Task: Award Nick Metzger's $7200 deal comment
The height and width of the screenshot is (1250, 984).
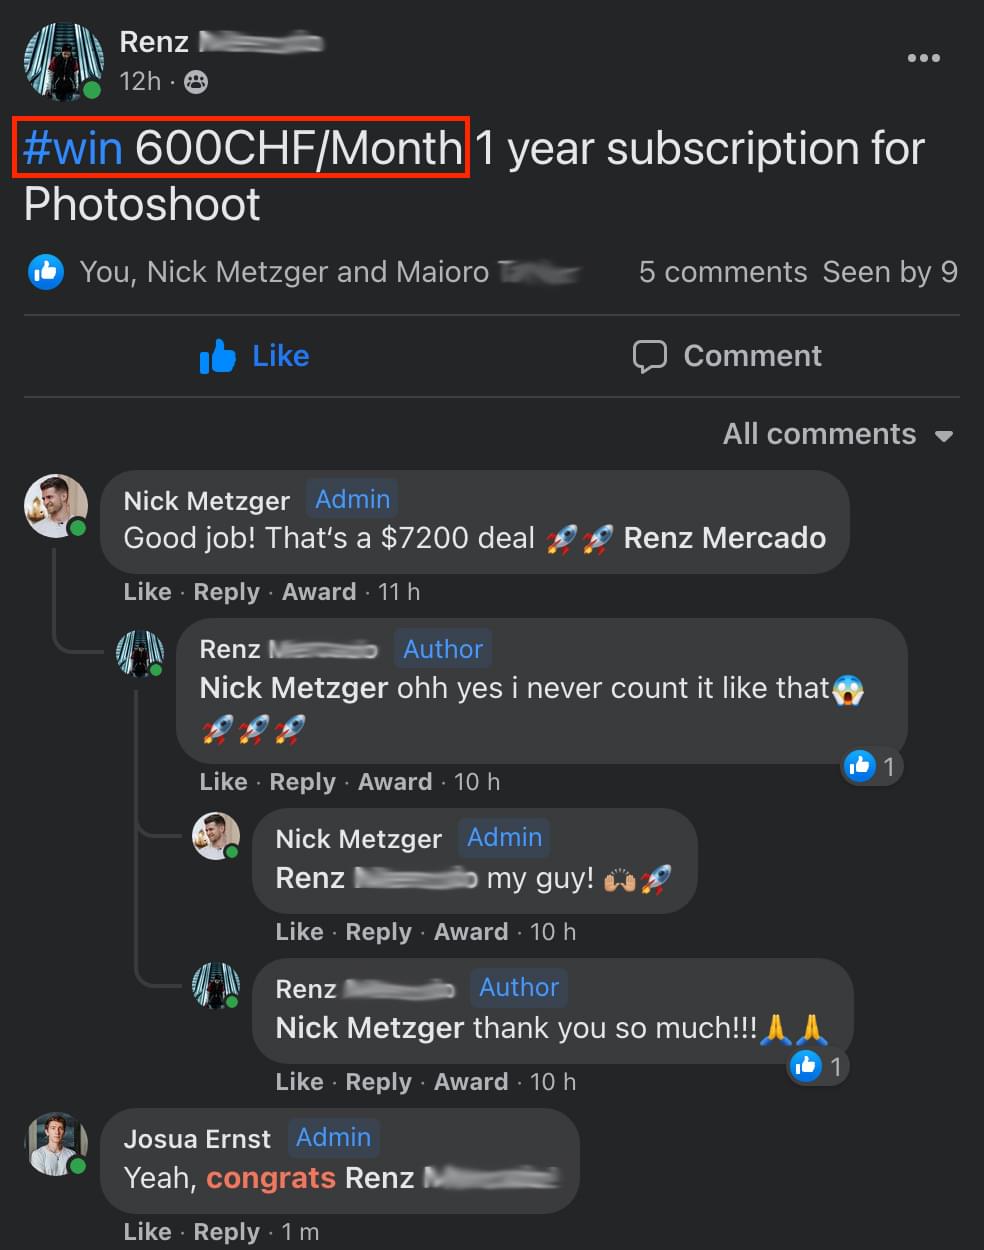Action: coord(318,592)
